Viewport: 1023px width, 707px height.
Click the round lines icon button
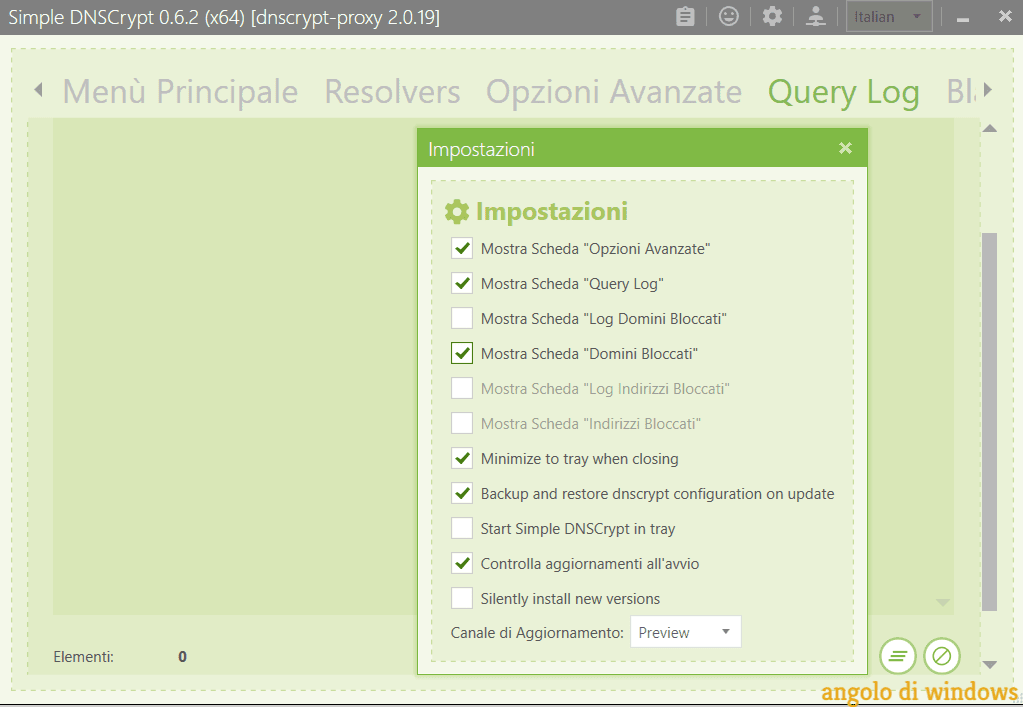pos(898,657)
